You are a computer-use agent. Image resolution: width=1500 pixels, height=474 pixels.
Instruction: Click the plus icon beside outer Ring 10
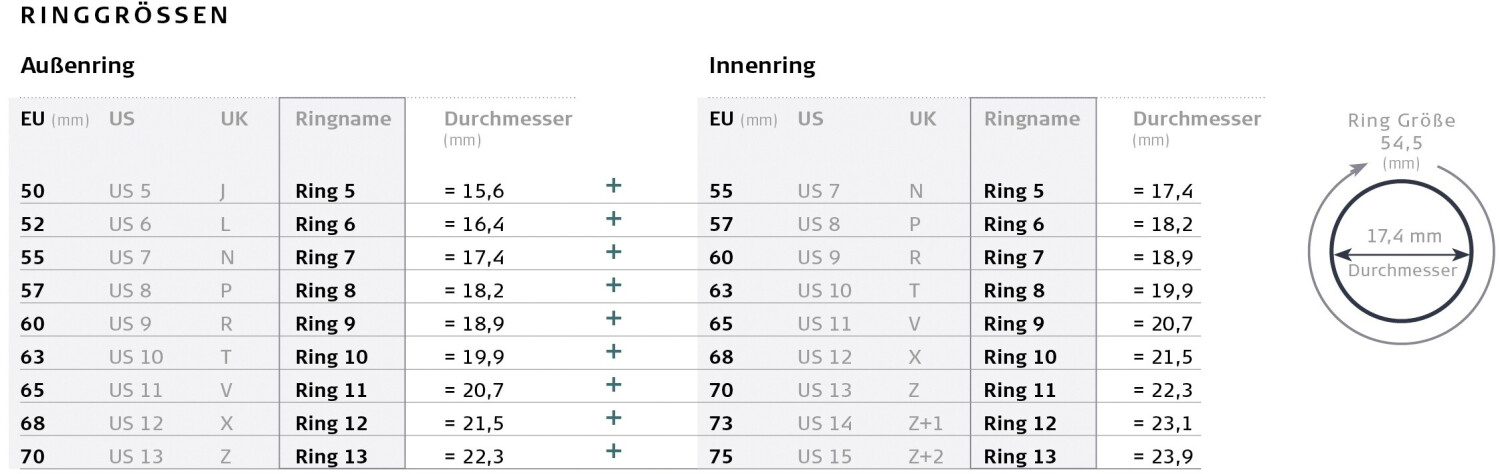pos(614,351)
